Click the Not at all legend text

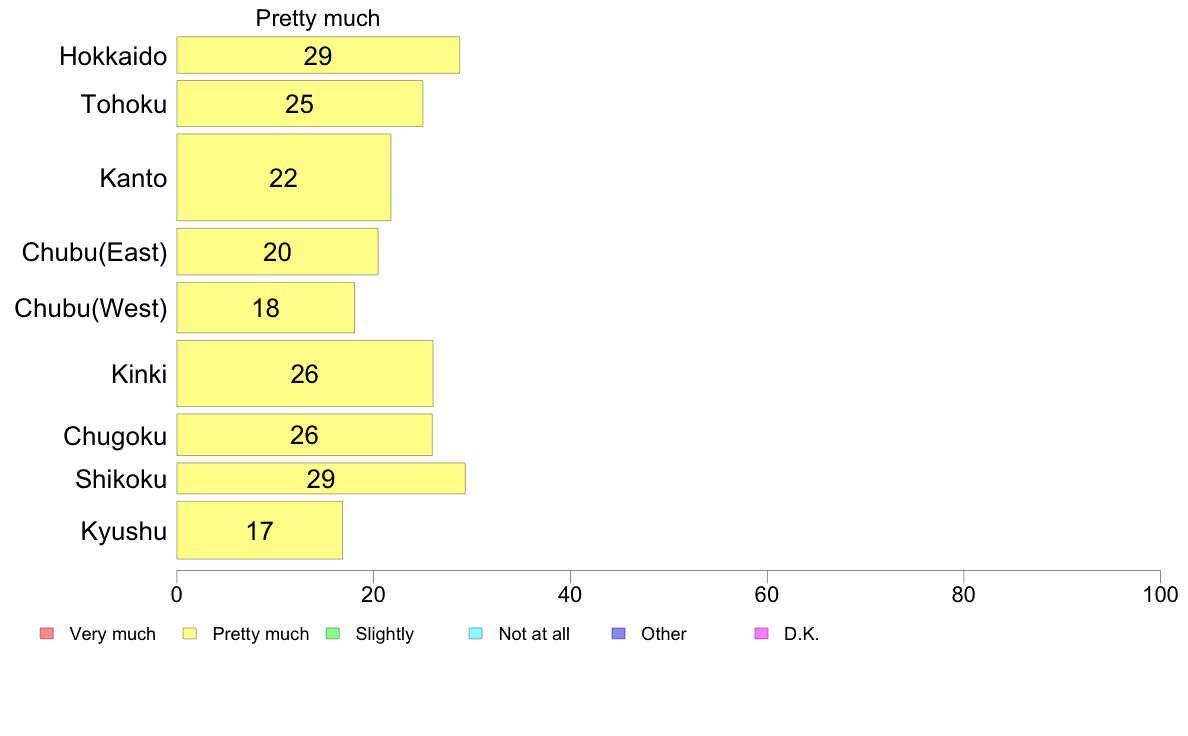coord(534,634)
